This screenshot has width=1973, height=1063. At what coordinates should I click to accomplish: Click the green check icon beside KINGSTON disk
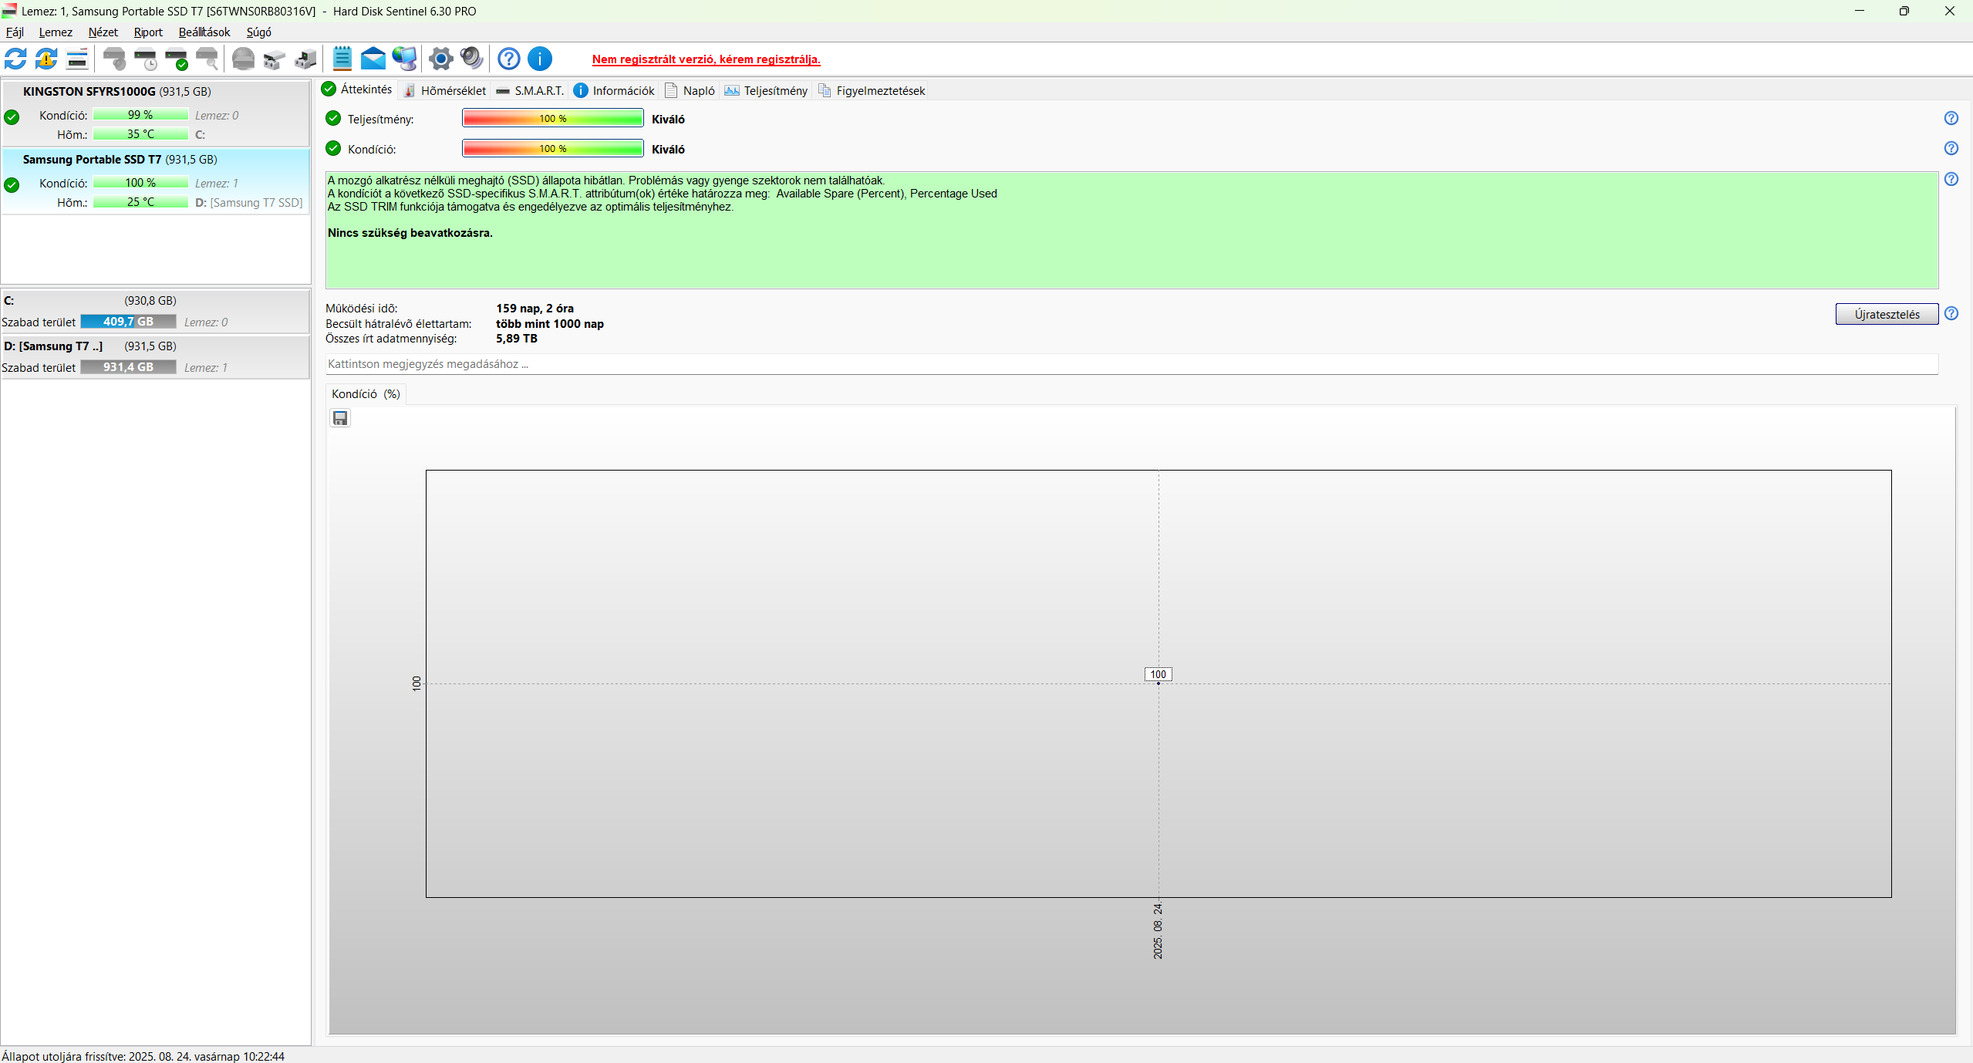coord(12,117)
